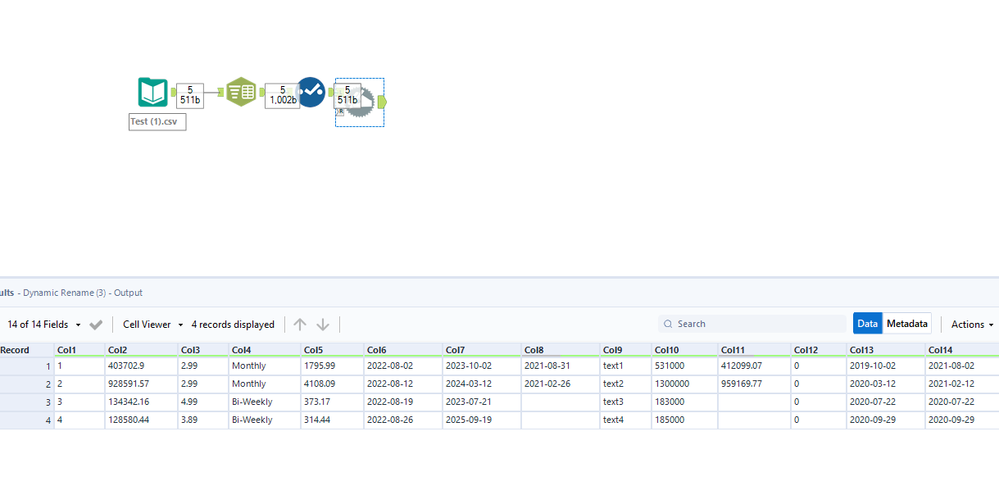Click the 511b label after Input Data tool
The height and width of the screenshot is (477, 999).
click(x=190, y=96)
